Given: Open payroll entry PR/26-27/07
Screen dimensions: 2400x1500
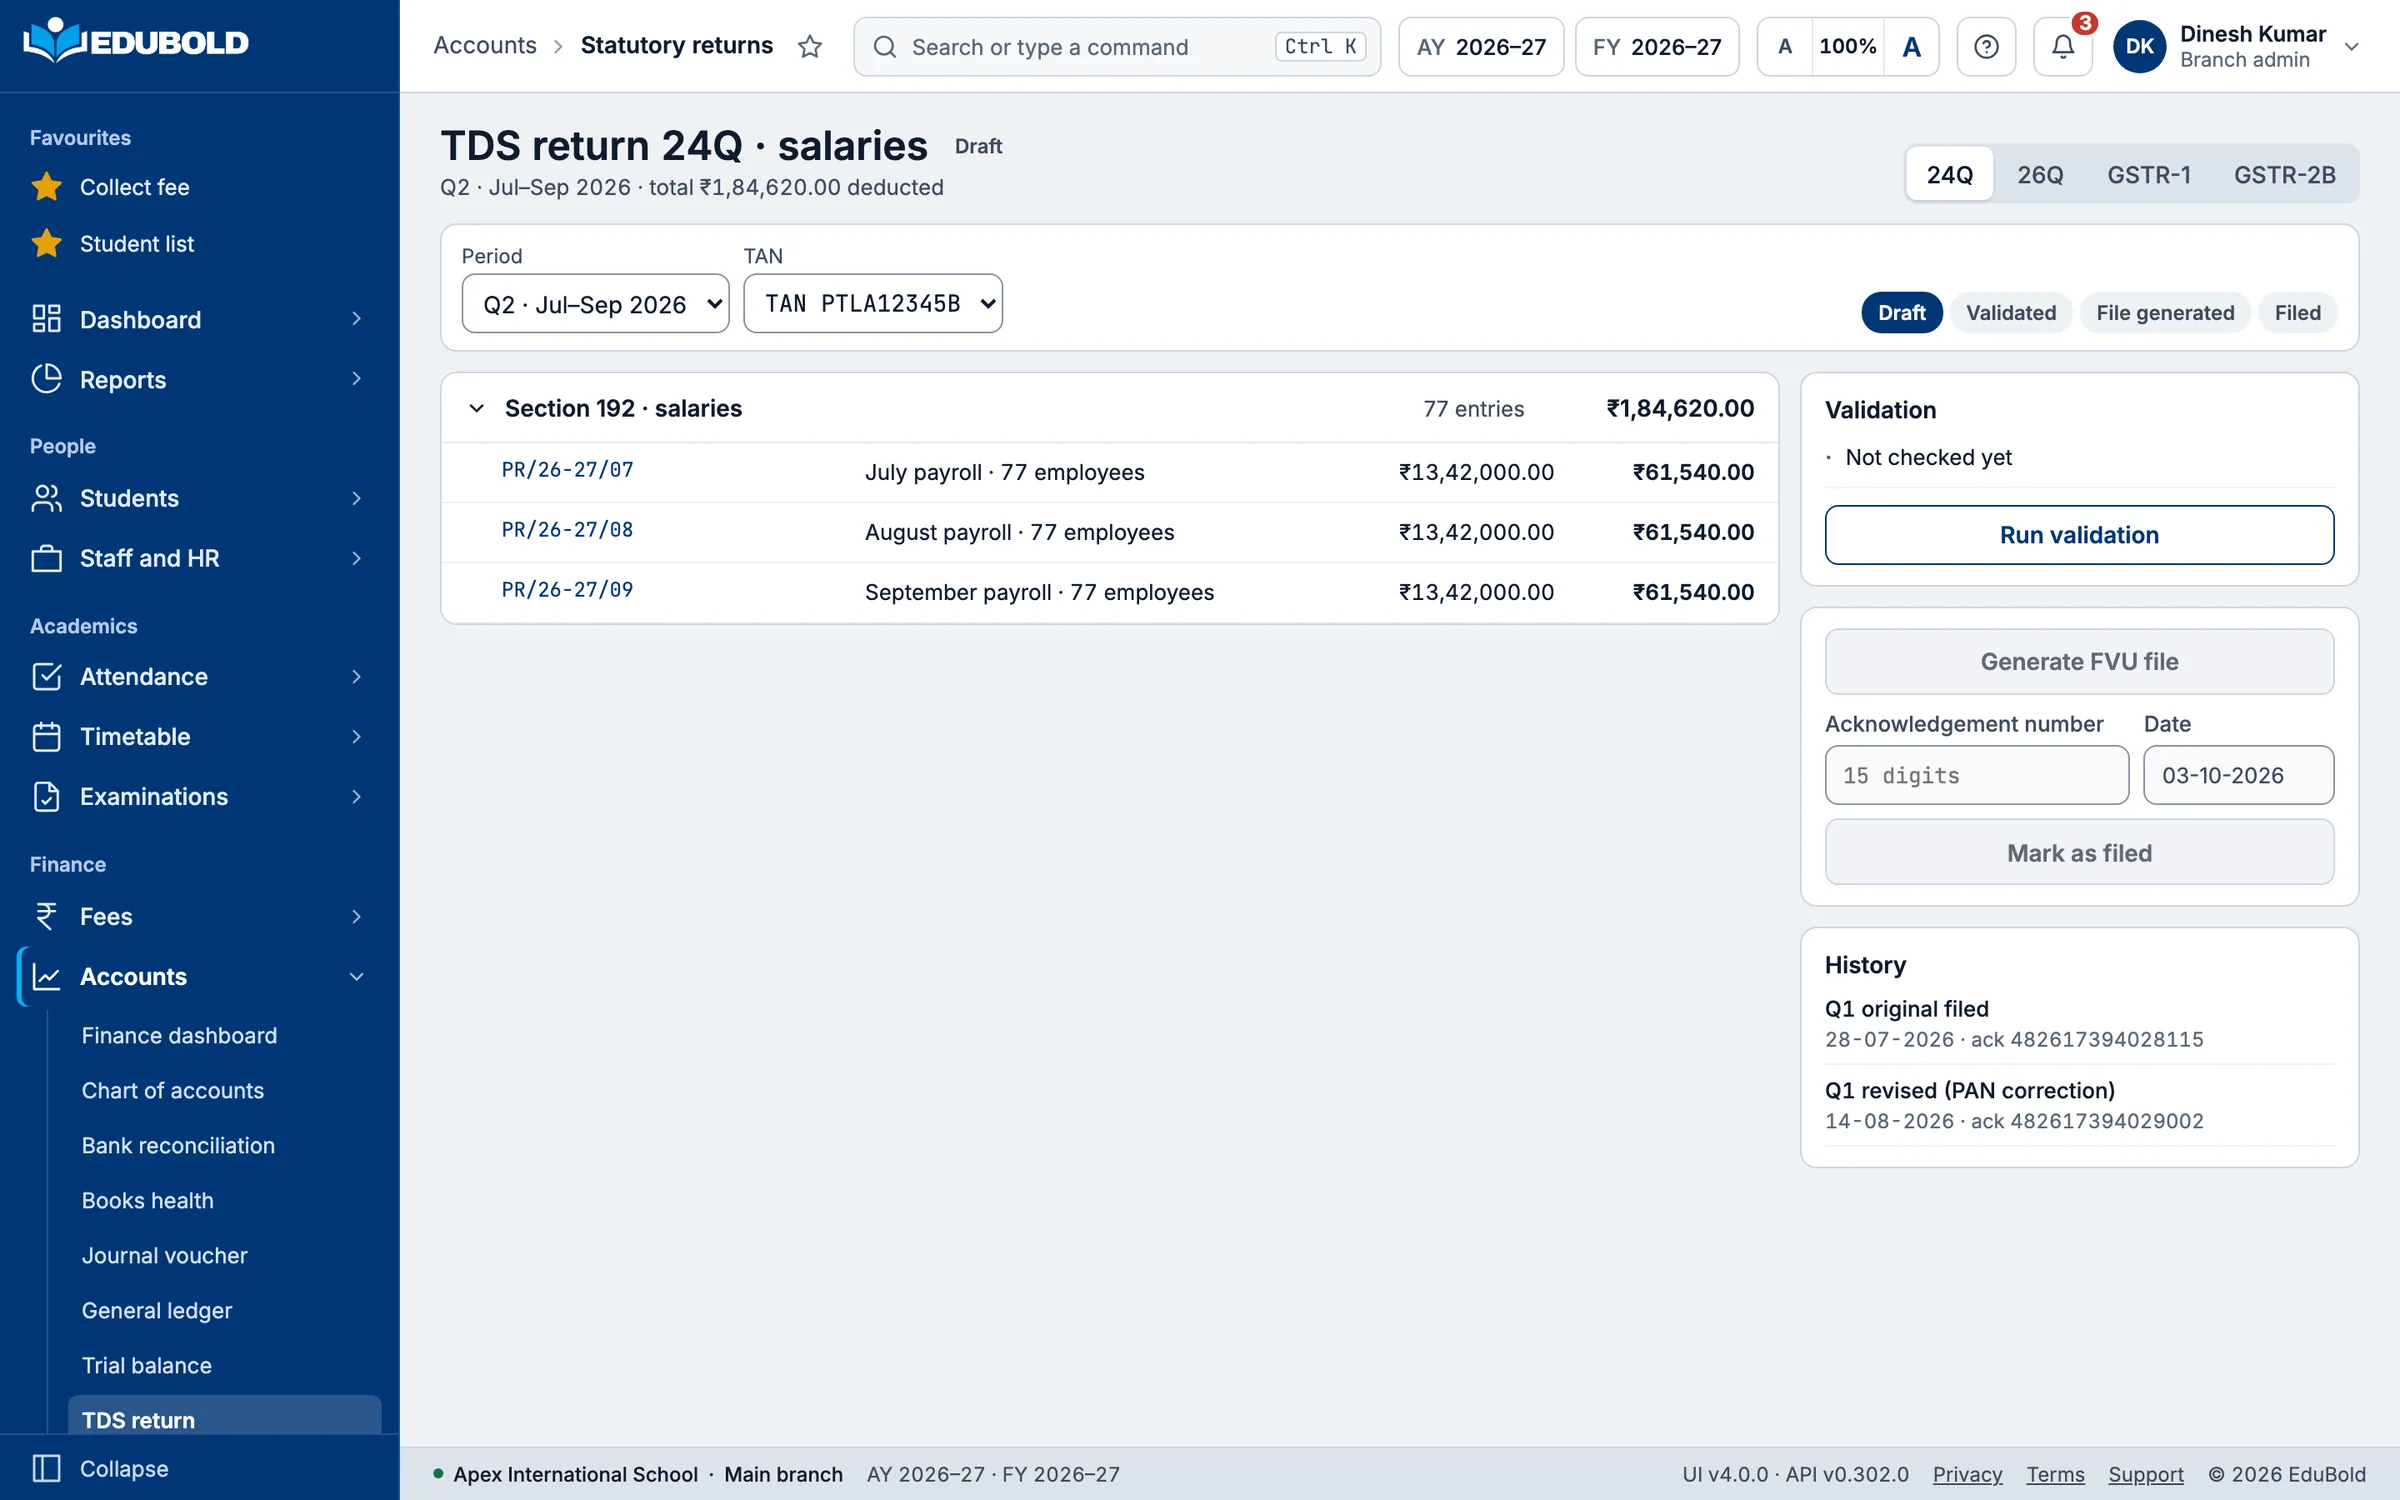Looking at the screenshot, I should pos(567,470).
